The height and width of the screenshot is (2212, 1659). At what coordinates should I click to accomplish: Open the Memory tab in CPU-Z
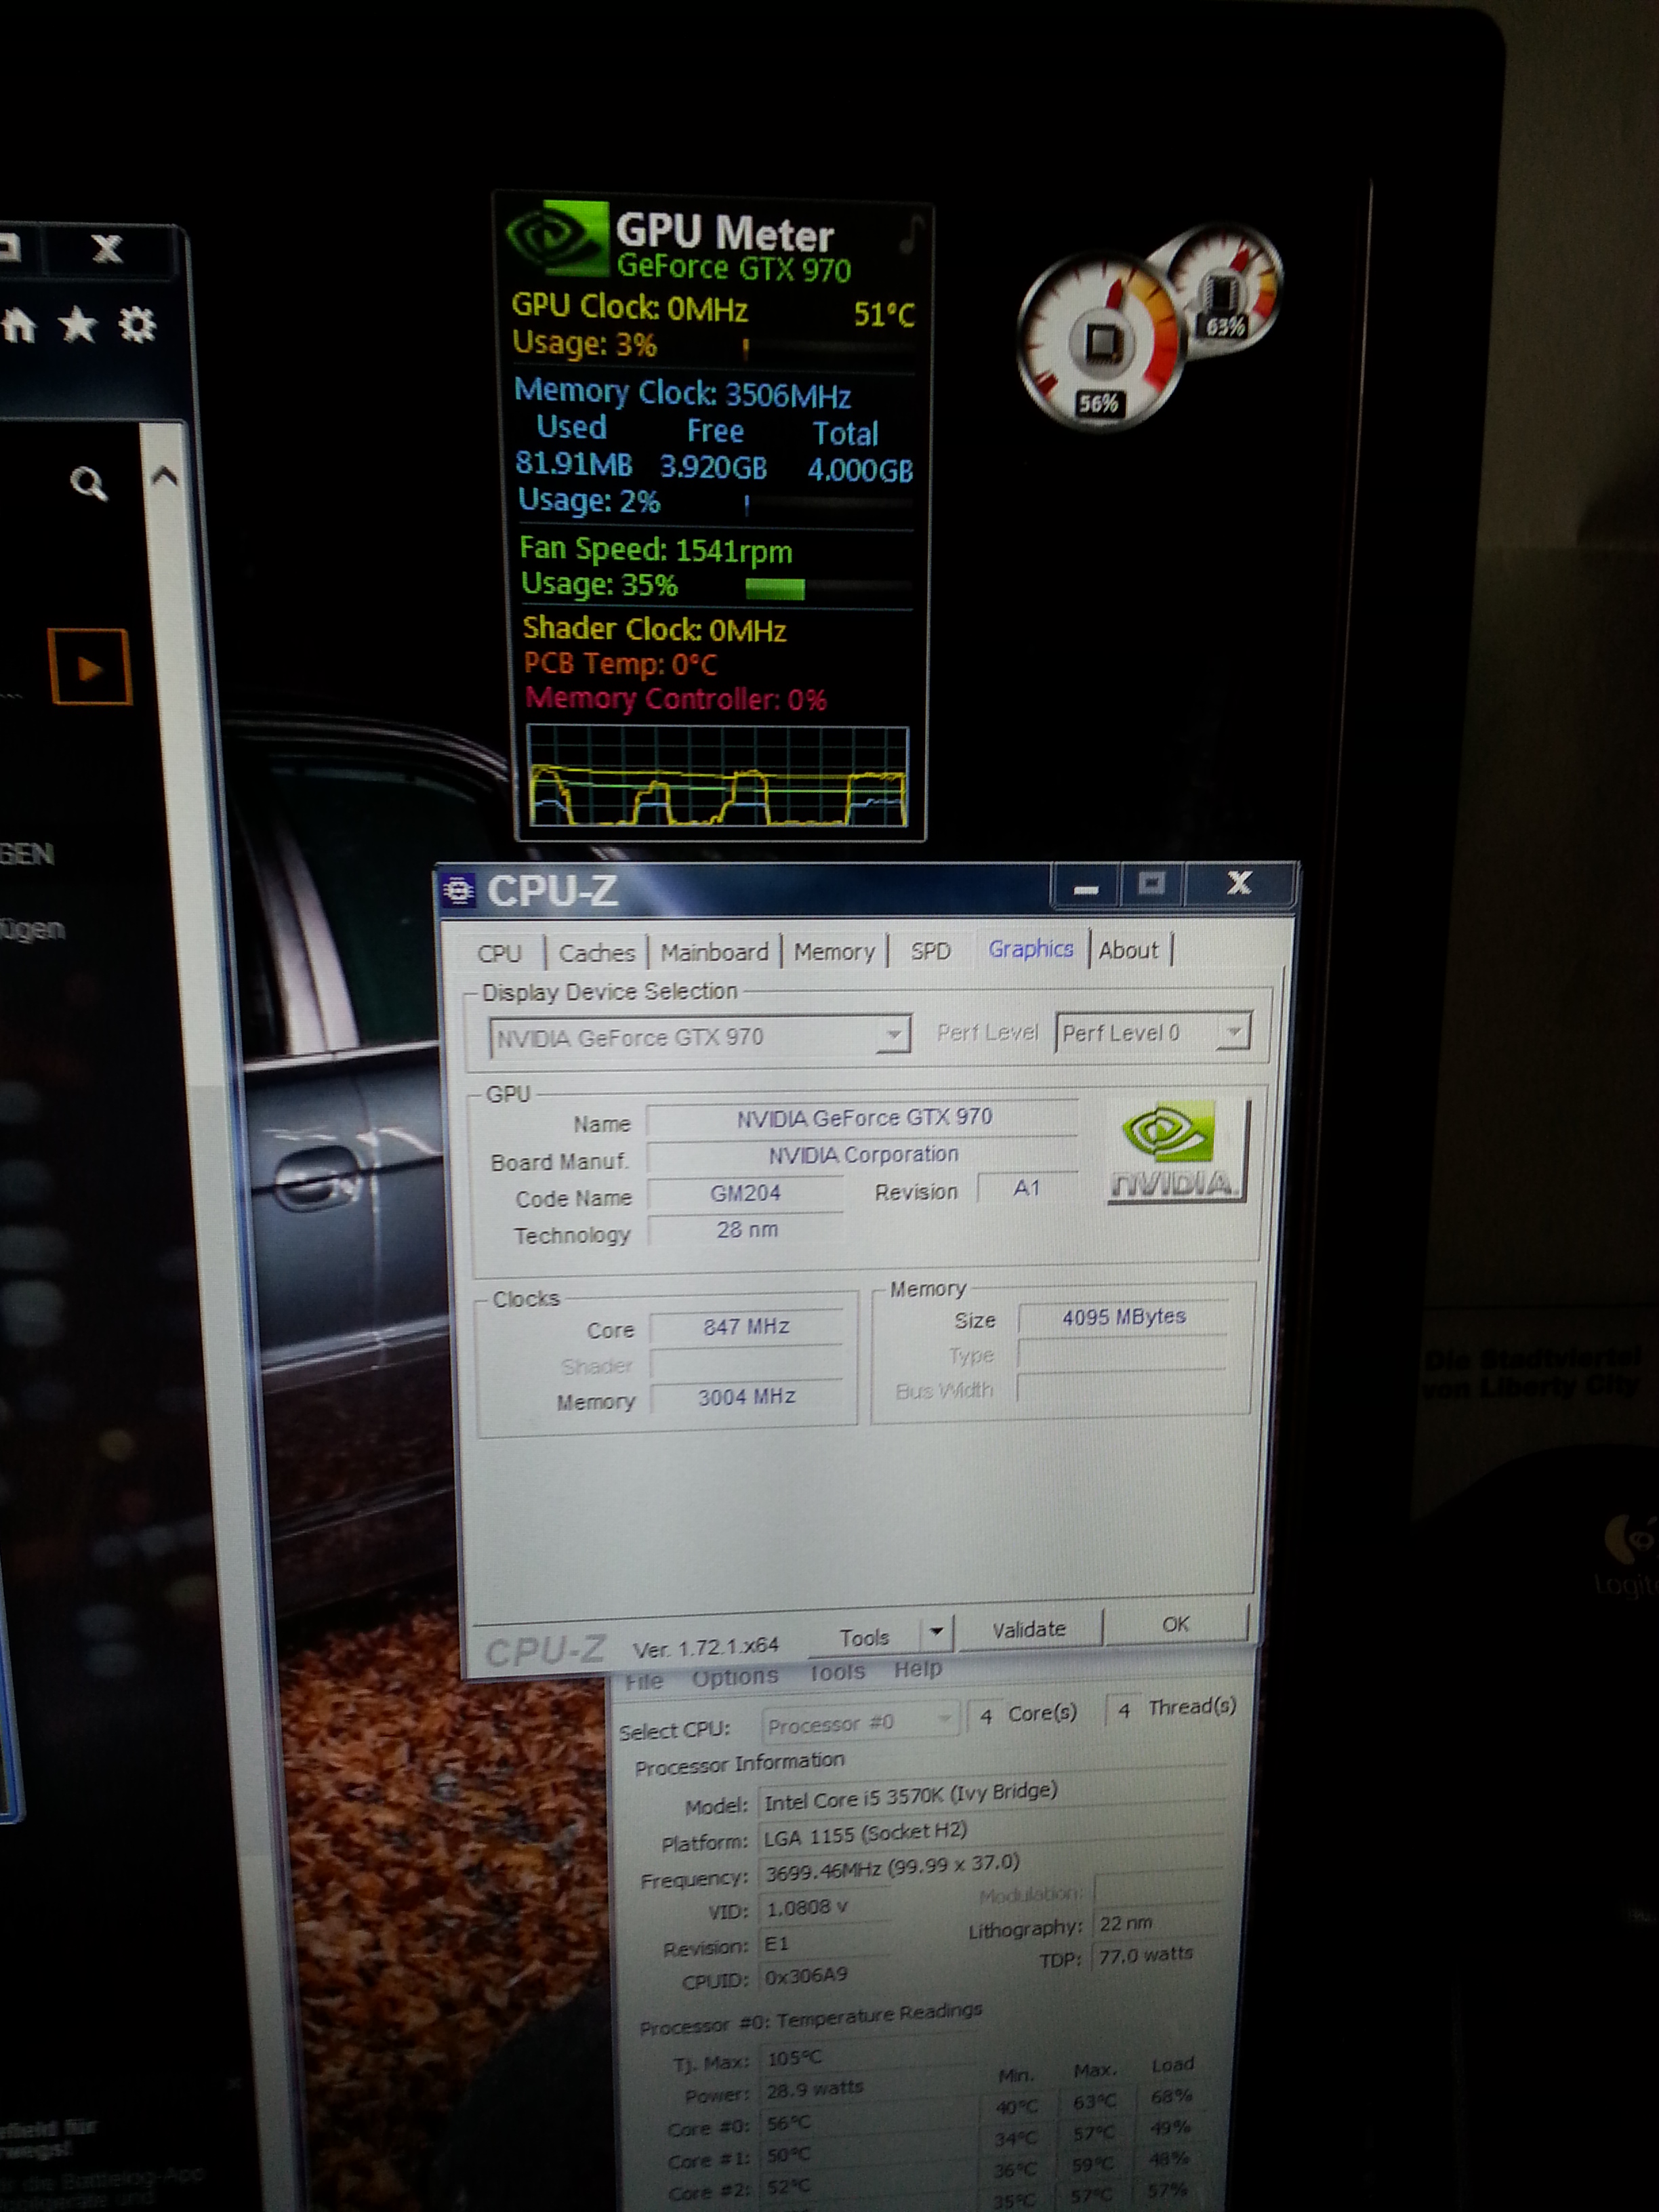pos(834,952)
